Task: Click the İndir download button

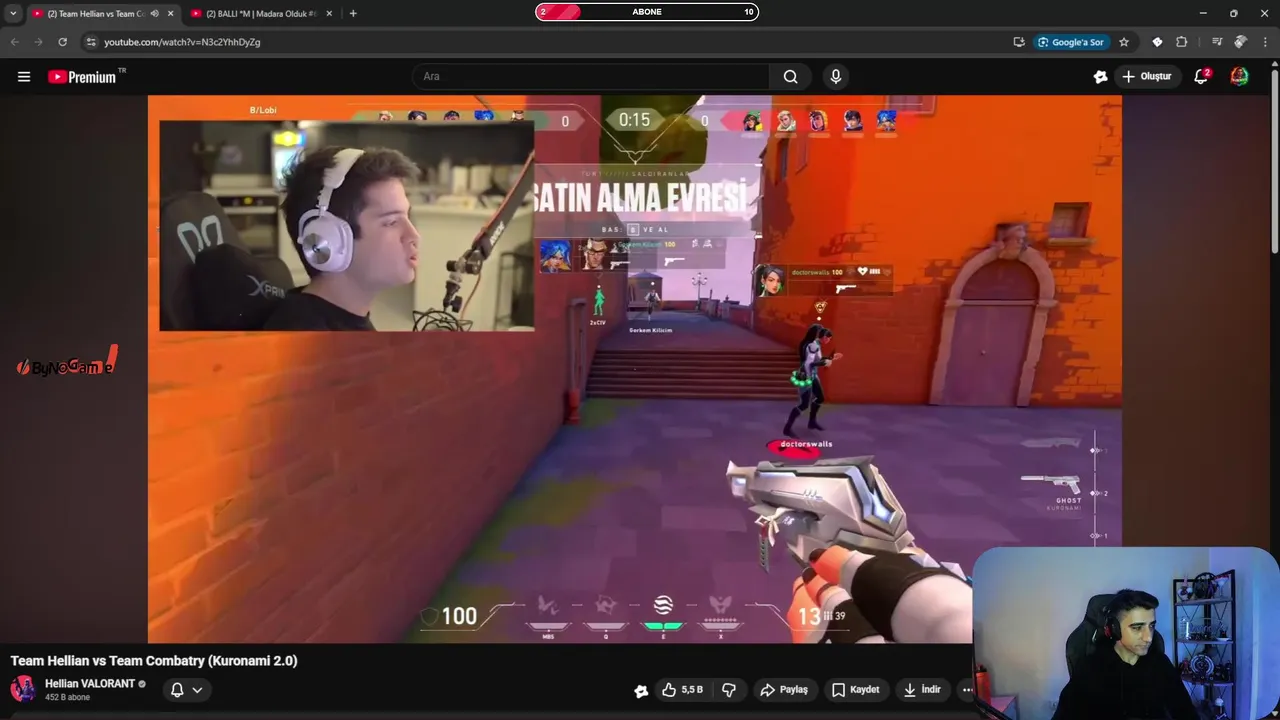Action: [922, 690]
